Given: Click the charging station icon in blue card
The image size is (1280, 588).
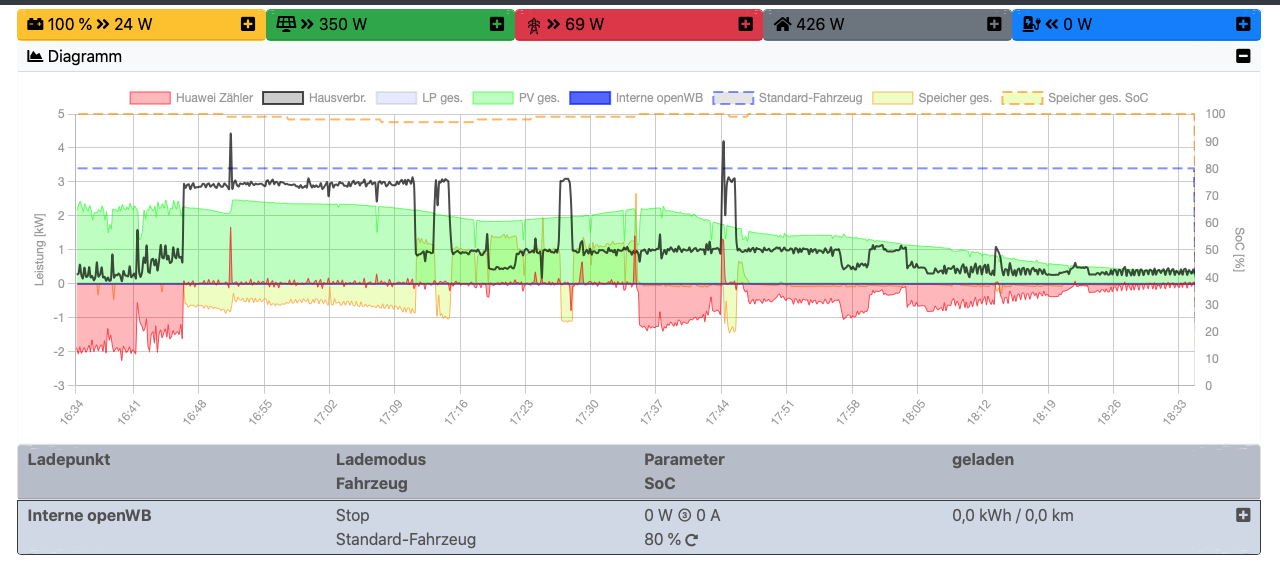Looking at the screenshot, I should point(1032,24).
